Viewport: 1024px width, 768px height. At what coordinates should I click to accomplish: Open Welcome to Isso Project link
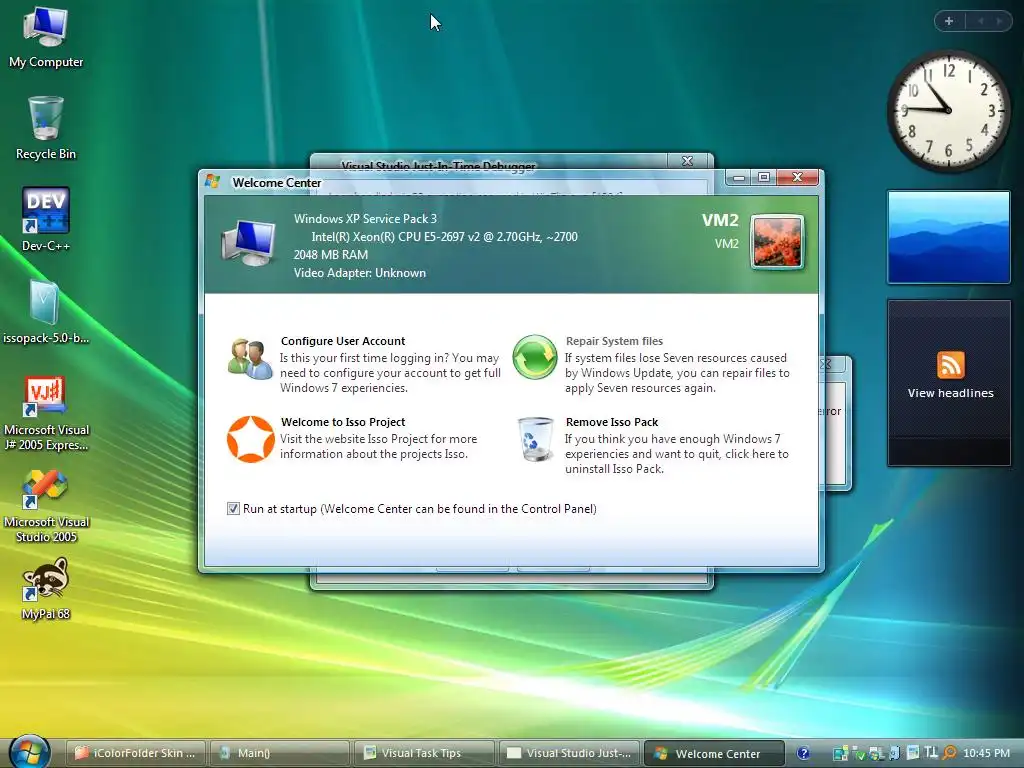(x=343, y=422)
